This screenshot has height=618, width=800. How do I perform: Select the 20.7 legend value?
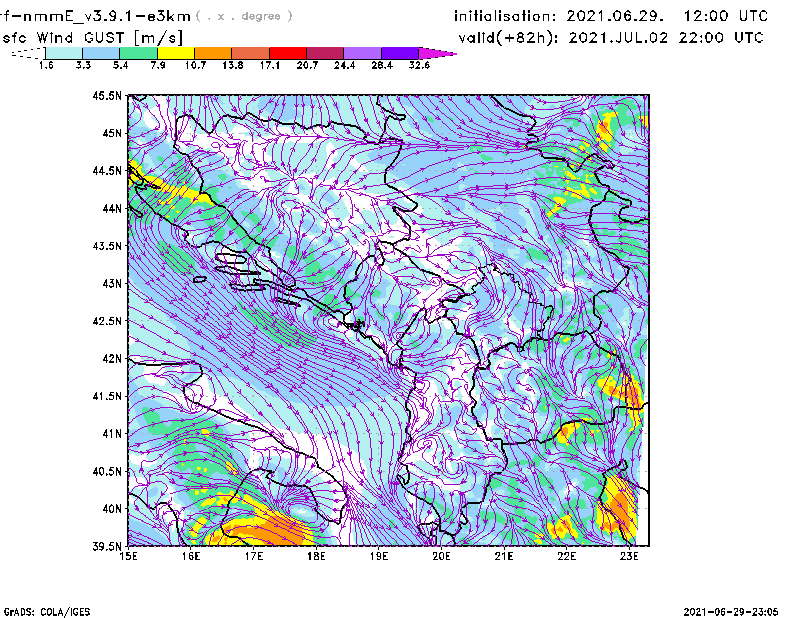click(307, 65)
